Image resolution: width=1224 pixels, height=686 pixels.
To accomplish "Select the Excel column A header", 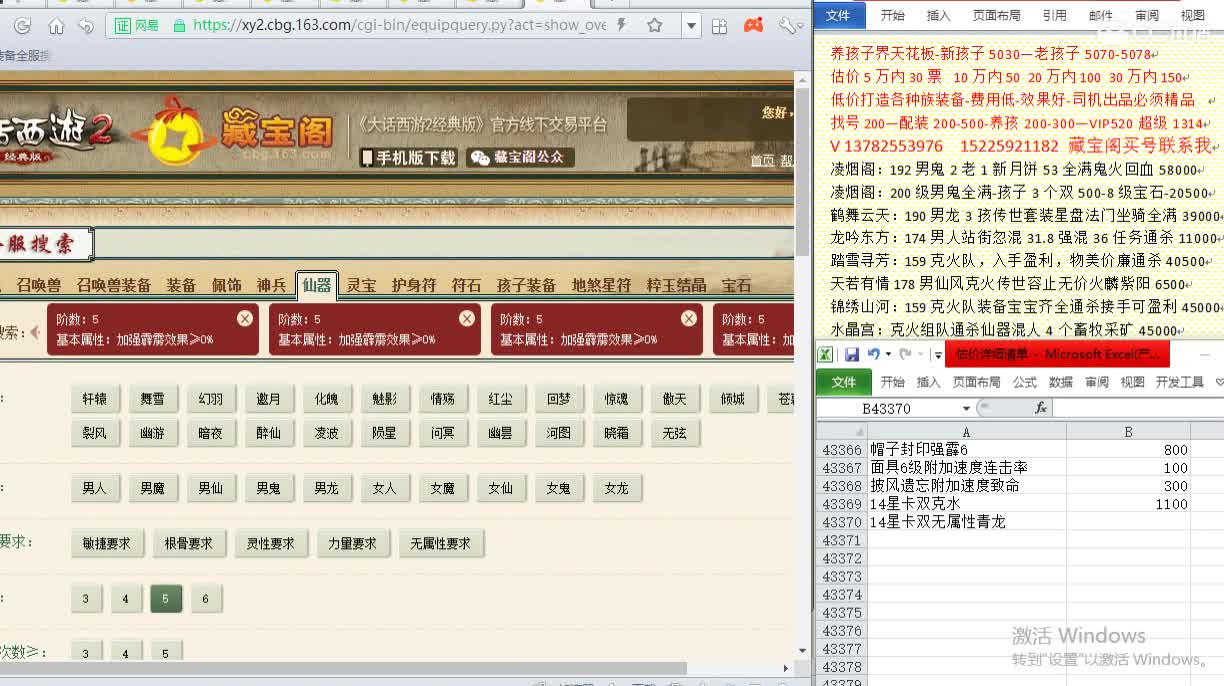I will [966, 431].
